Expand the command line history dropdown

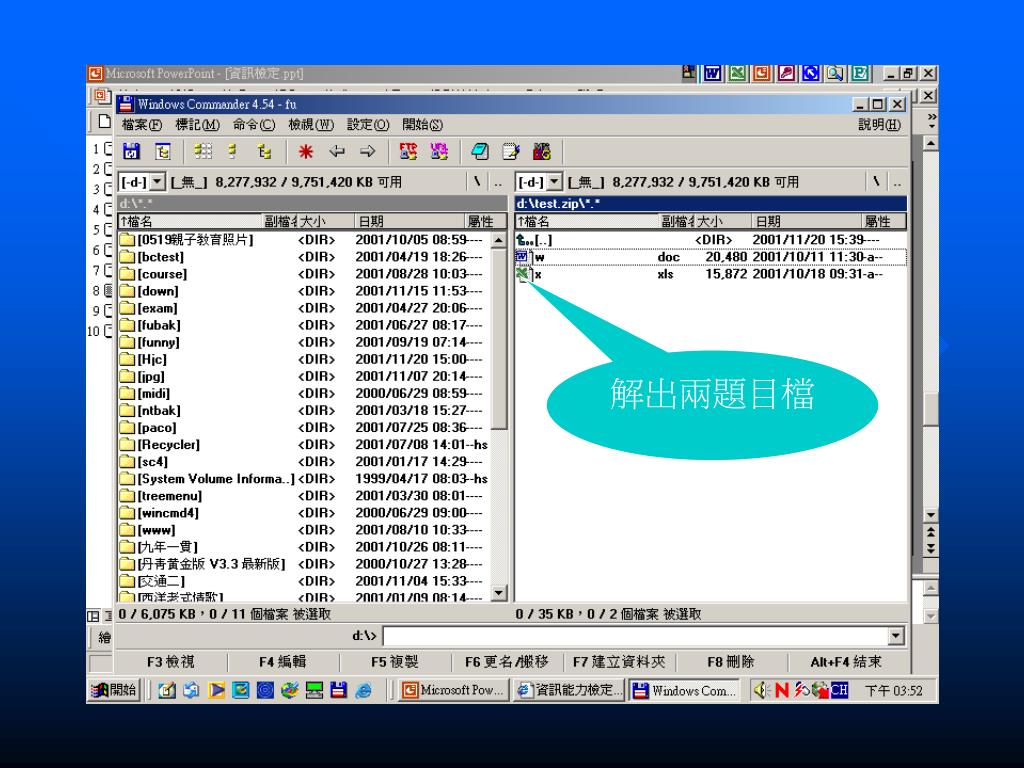896,635
